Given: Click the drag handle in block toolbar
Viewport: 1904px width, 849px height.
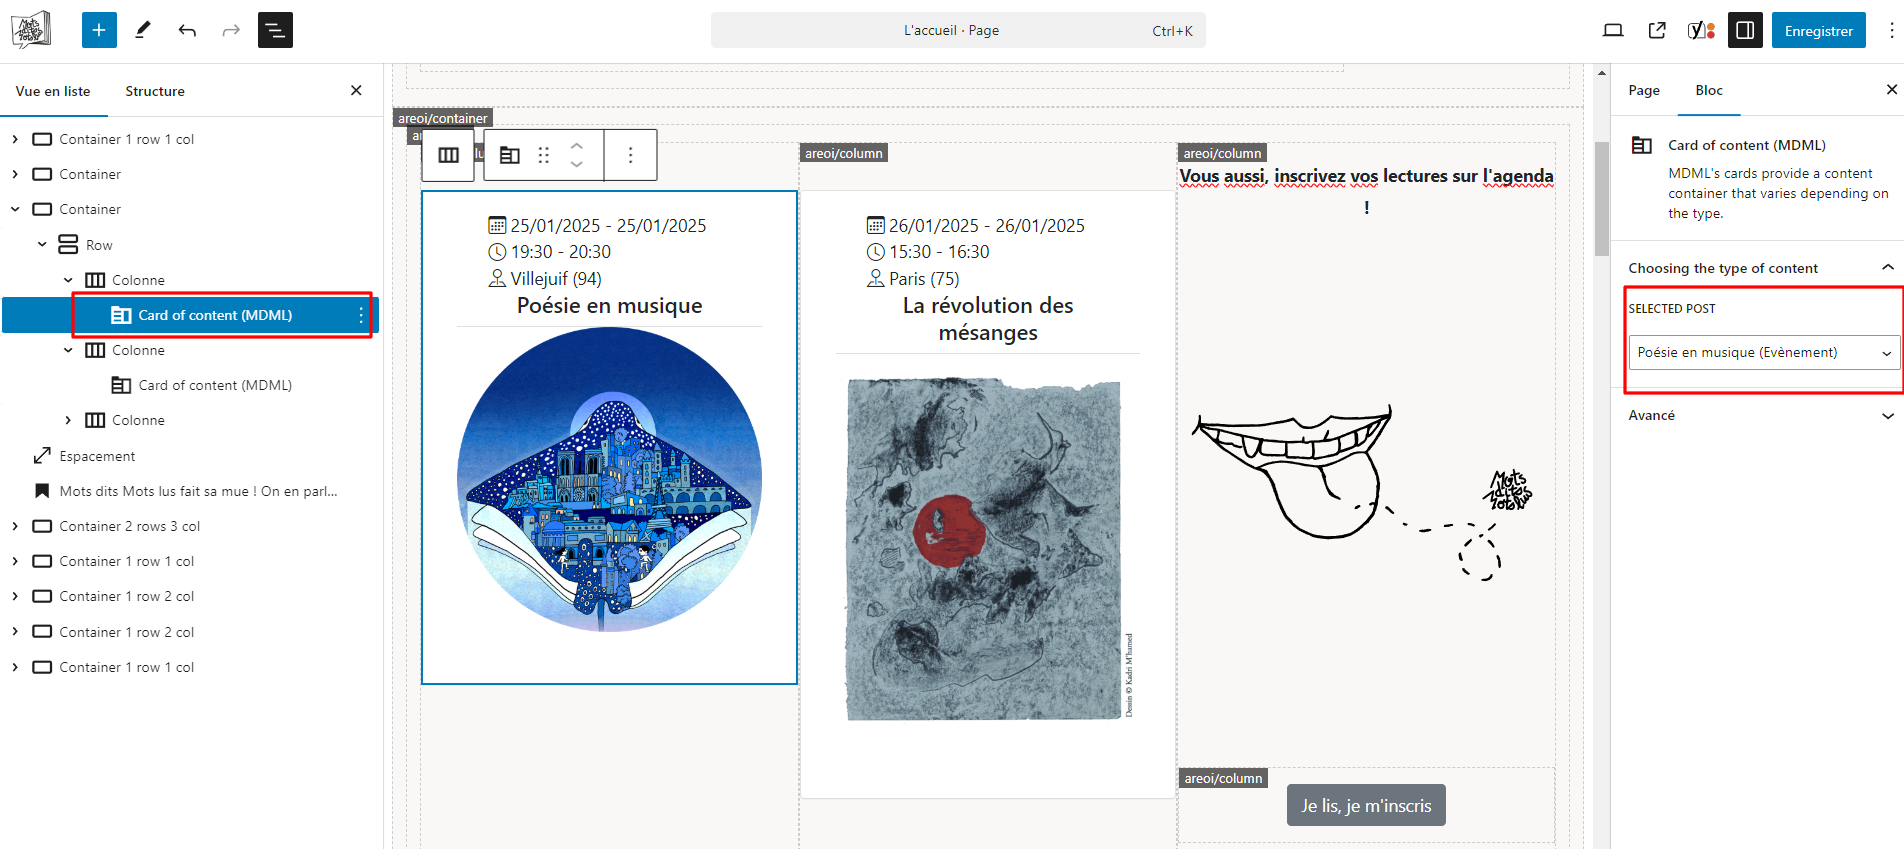Looking at the screenshot, I should pos(544,155).
